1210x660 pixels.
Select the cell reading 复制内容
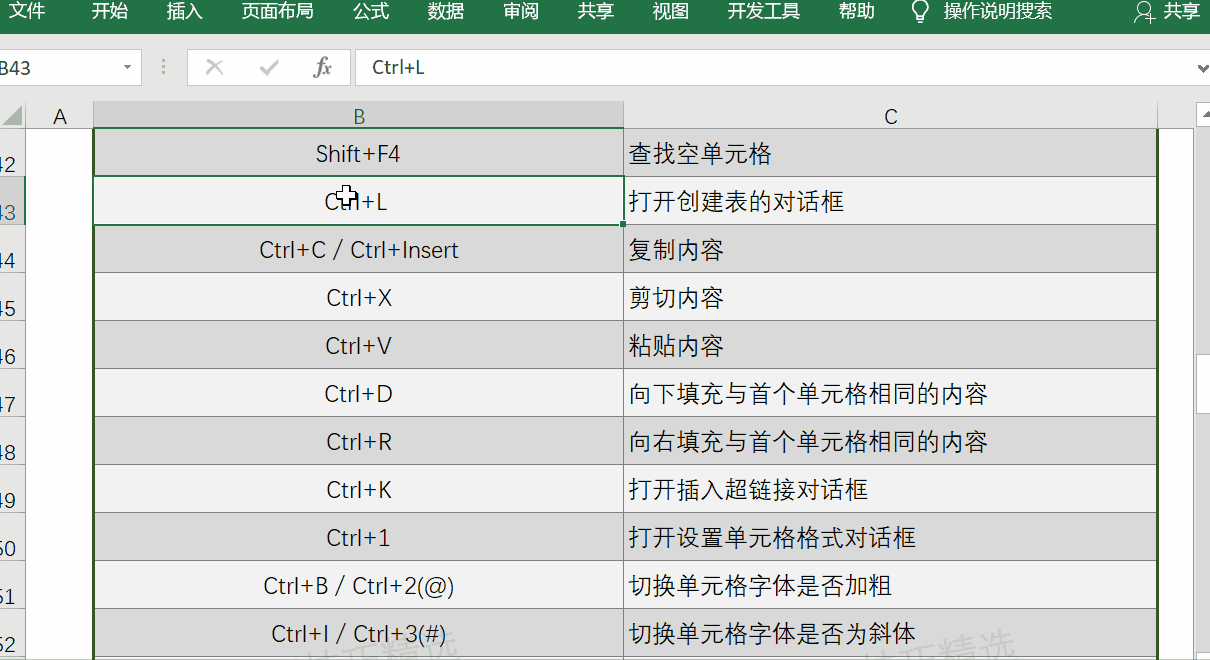(890, 250)
